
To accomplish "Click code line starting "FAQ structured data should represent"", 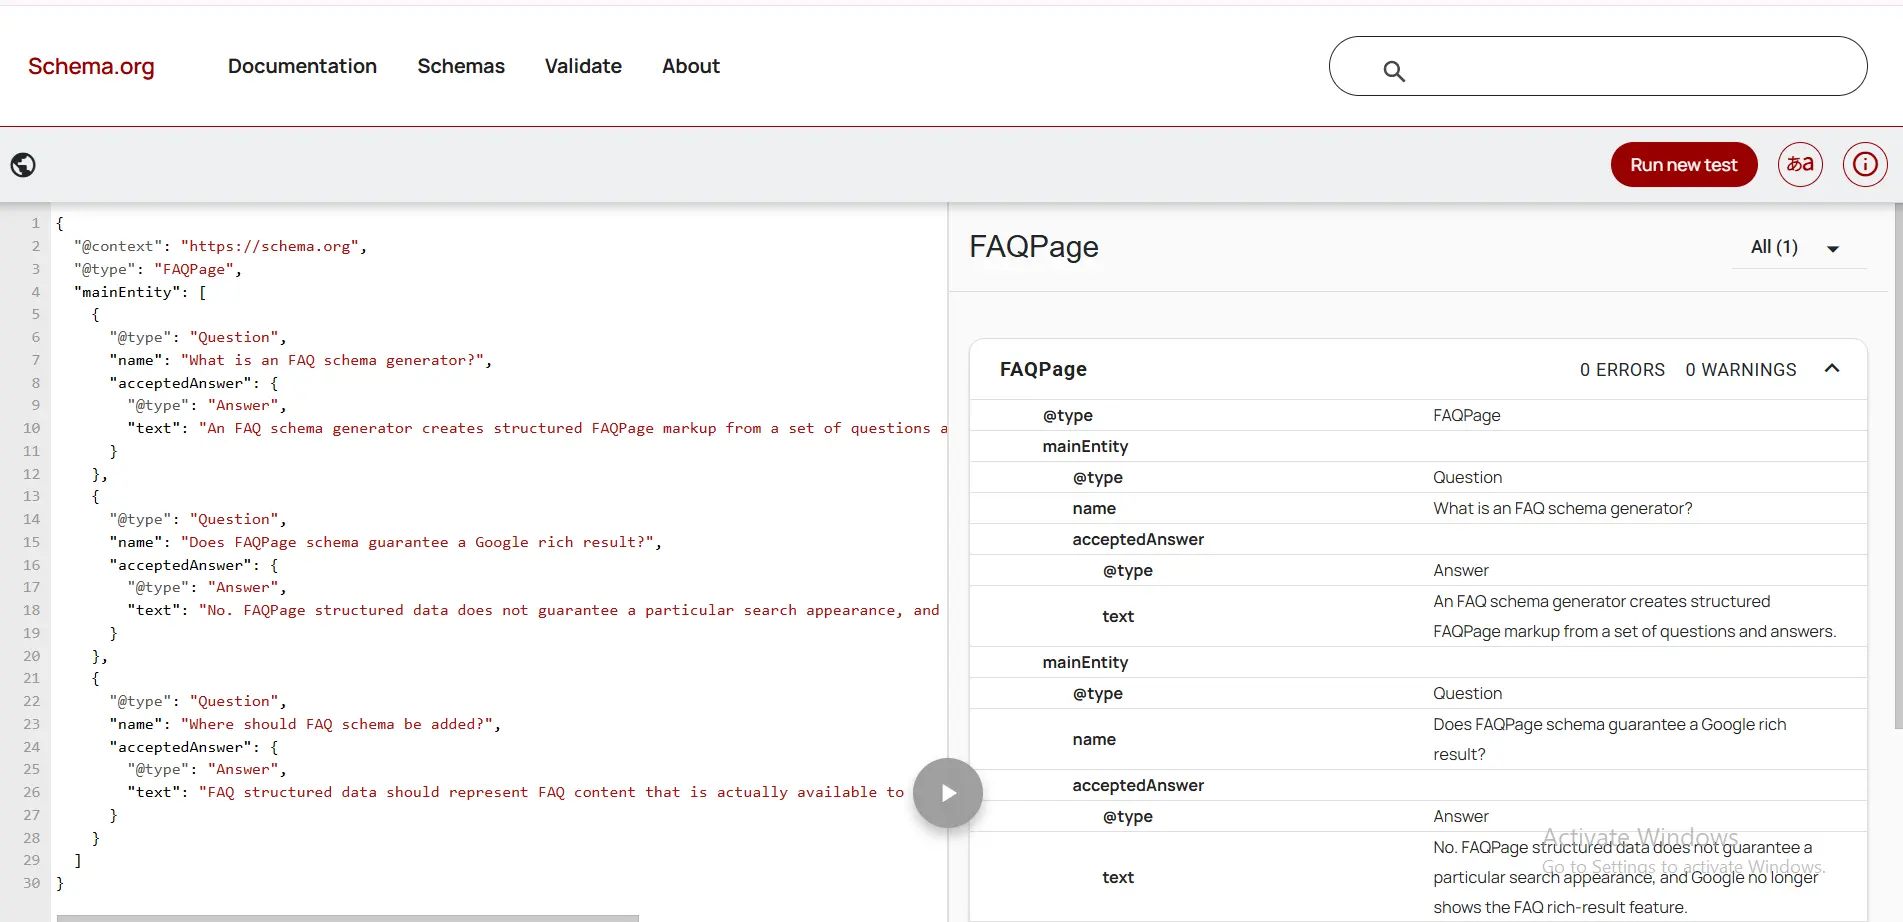I will pos(515,792).
